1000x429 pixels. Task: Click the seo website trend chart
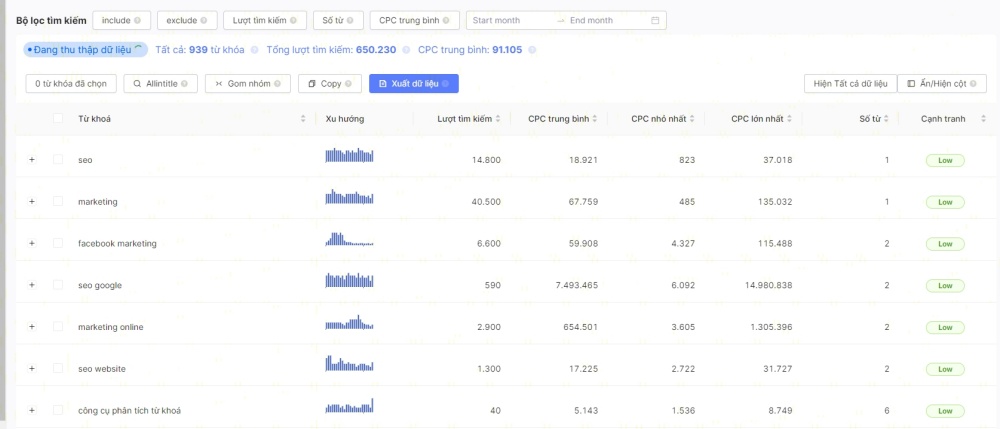coord(349,368)
